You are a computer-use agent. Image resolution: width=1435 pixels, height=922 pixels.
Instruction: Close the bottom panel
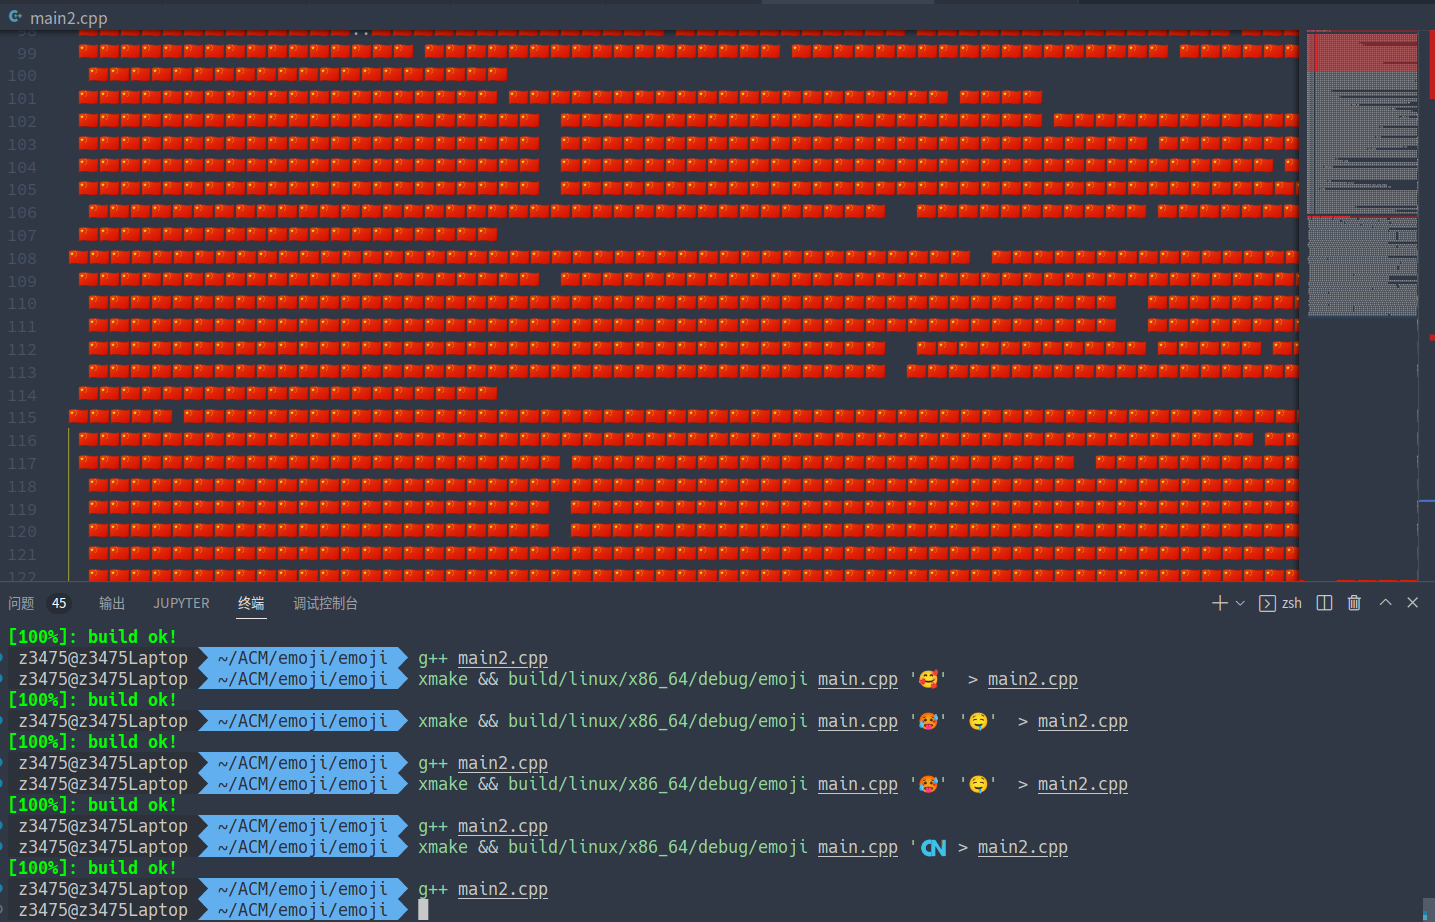[x=1412, y=603]
